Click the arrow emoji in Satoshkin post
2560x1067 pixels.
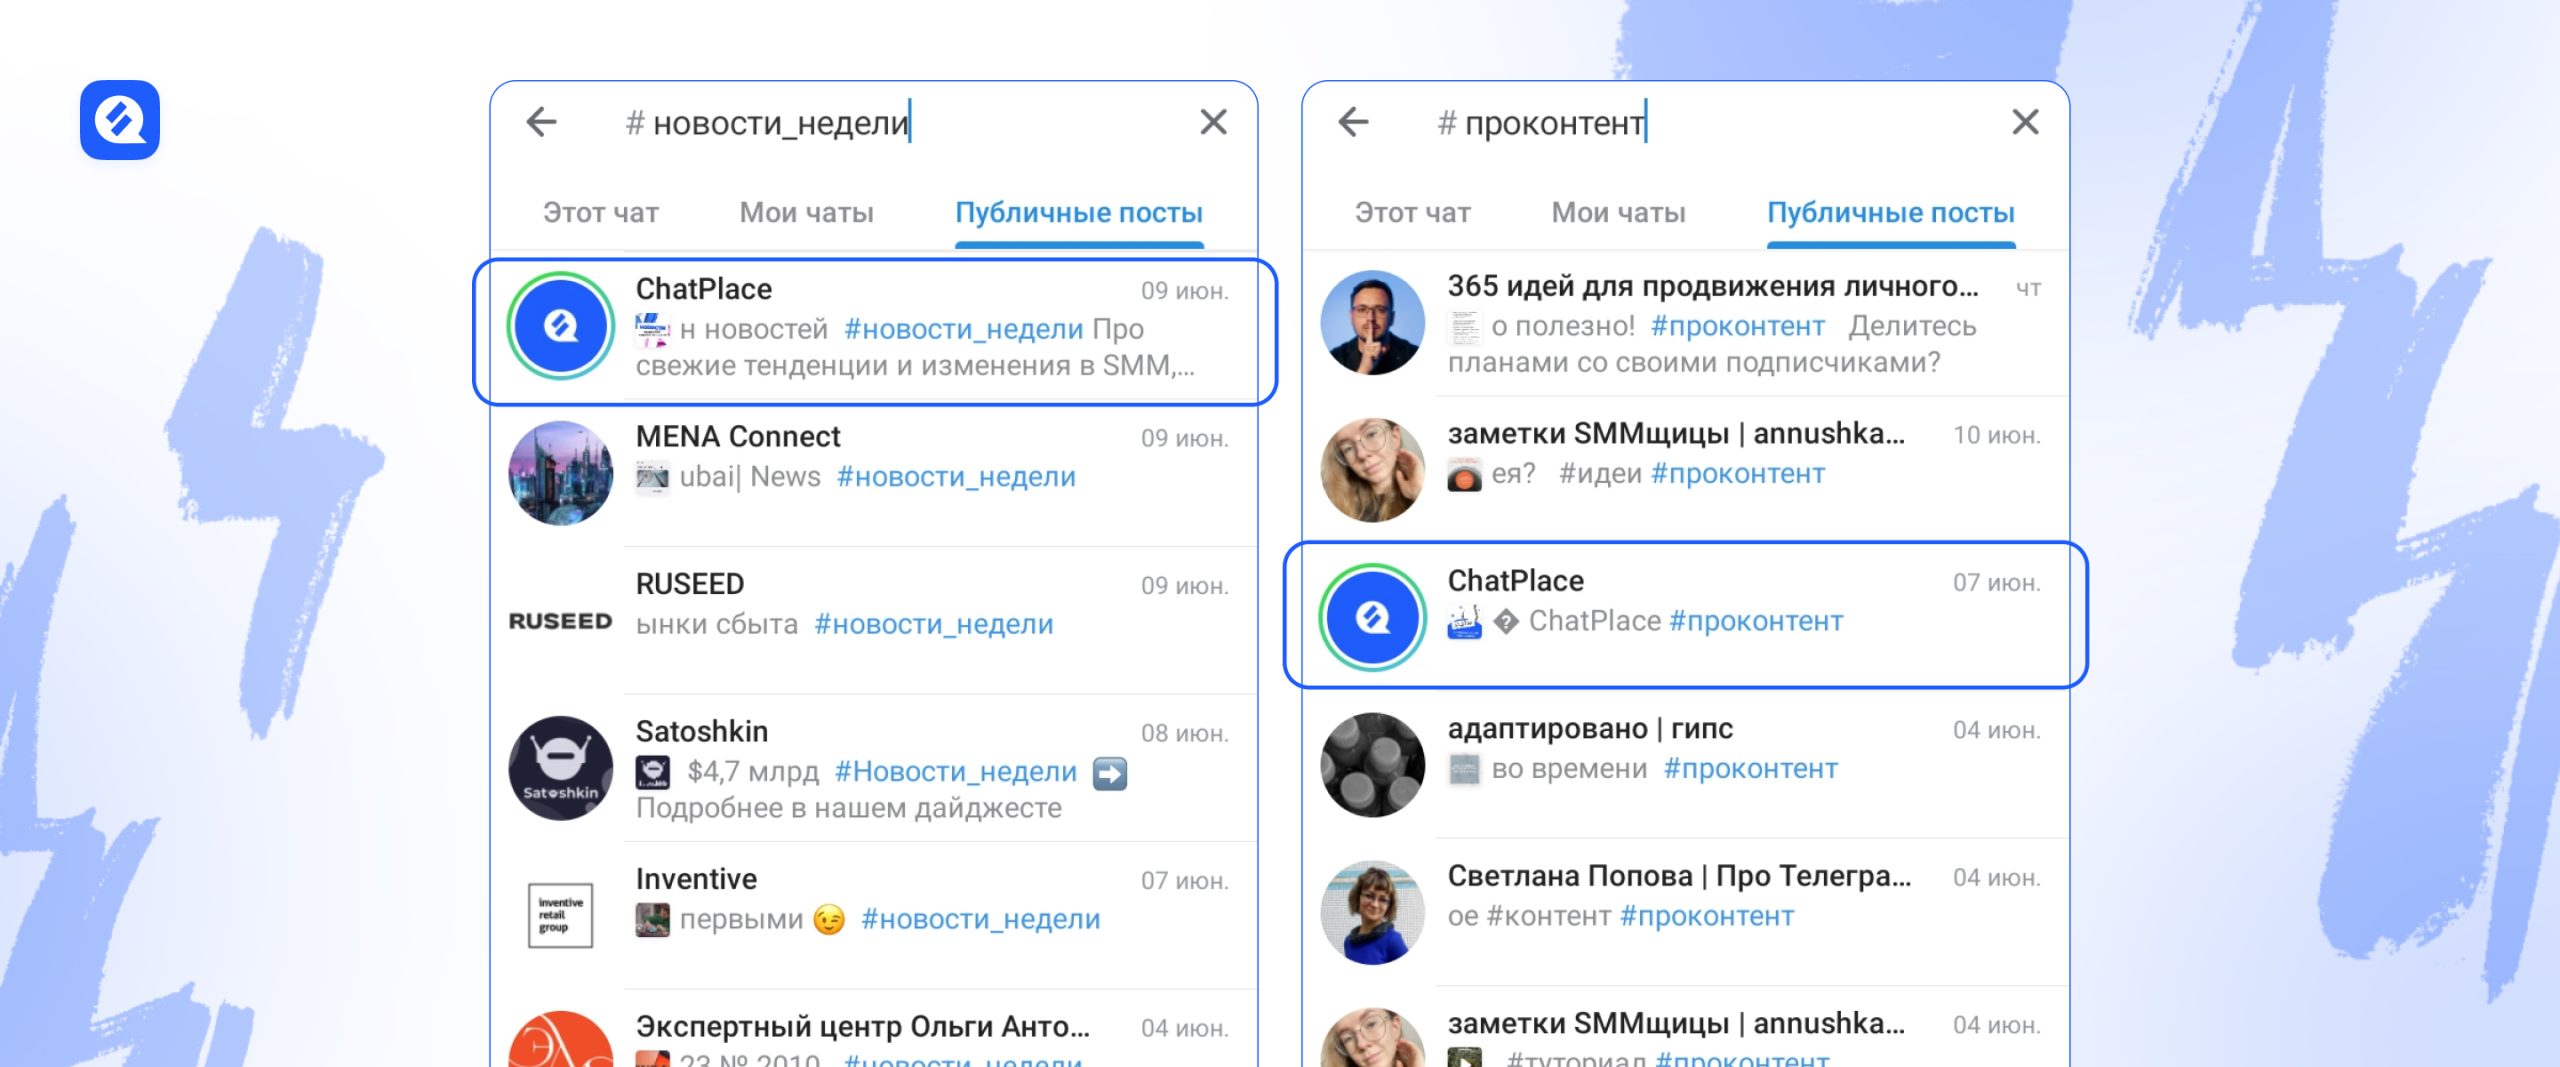(x=1110, y=773)
